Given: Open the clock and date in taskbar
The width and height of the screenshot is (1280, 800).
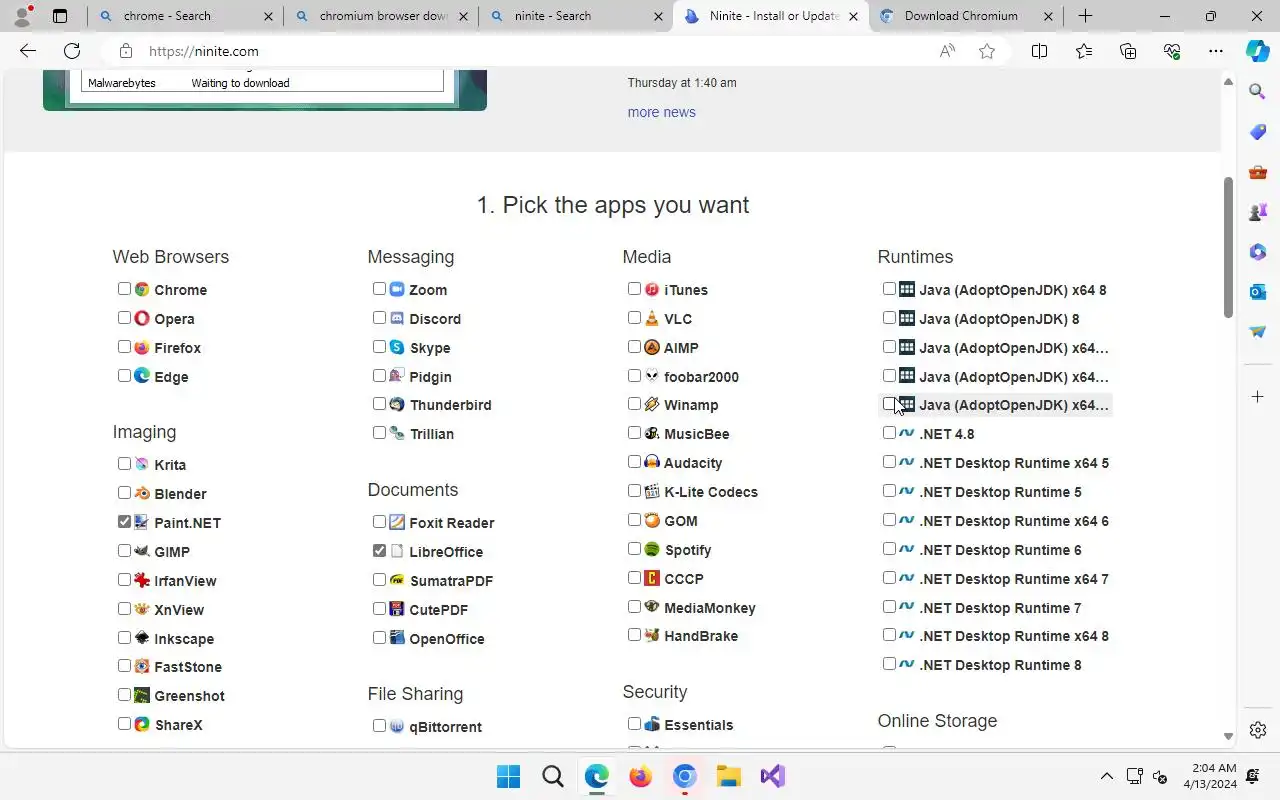Looking at the screenshot, I should 1210,776.
